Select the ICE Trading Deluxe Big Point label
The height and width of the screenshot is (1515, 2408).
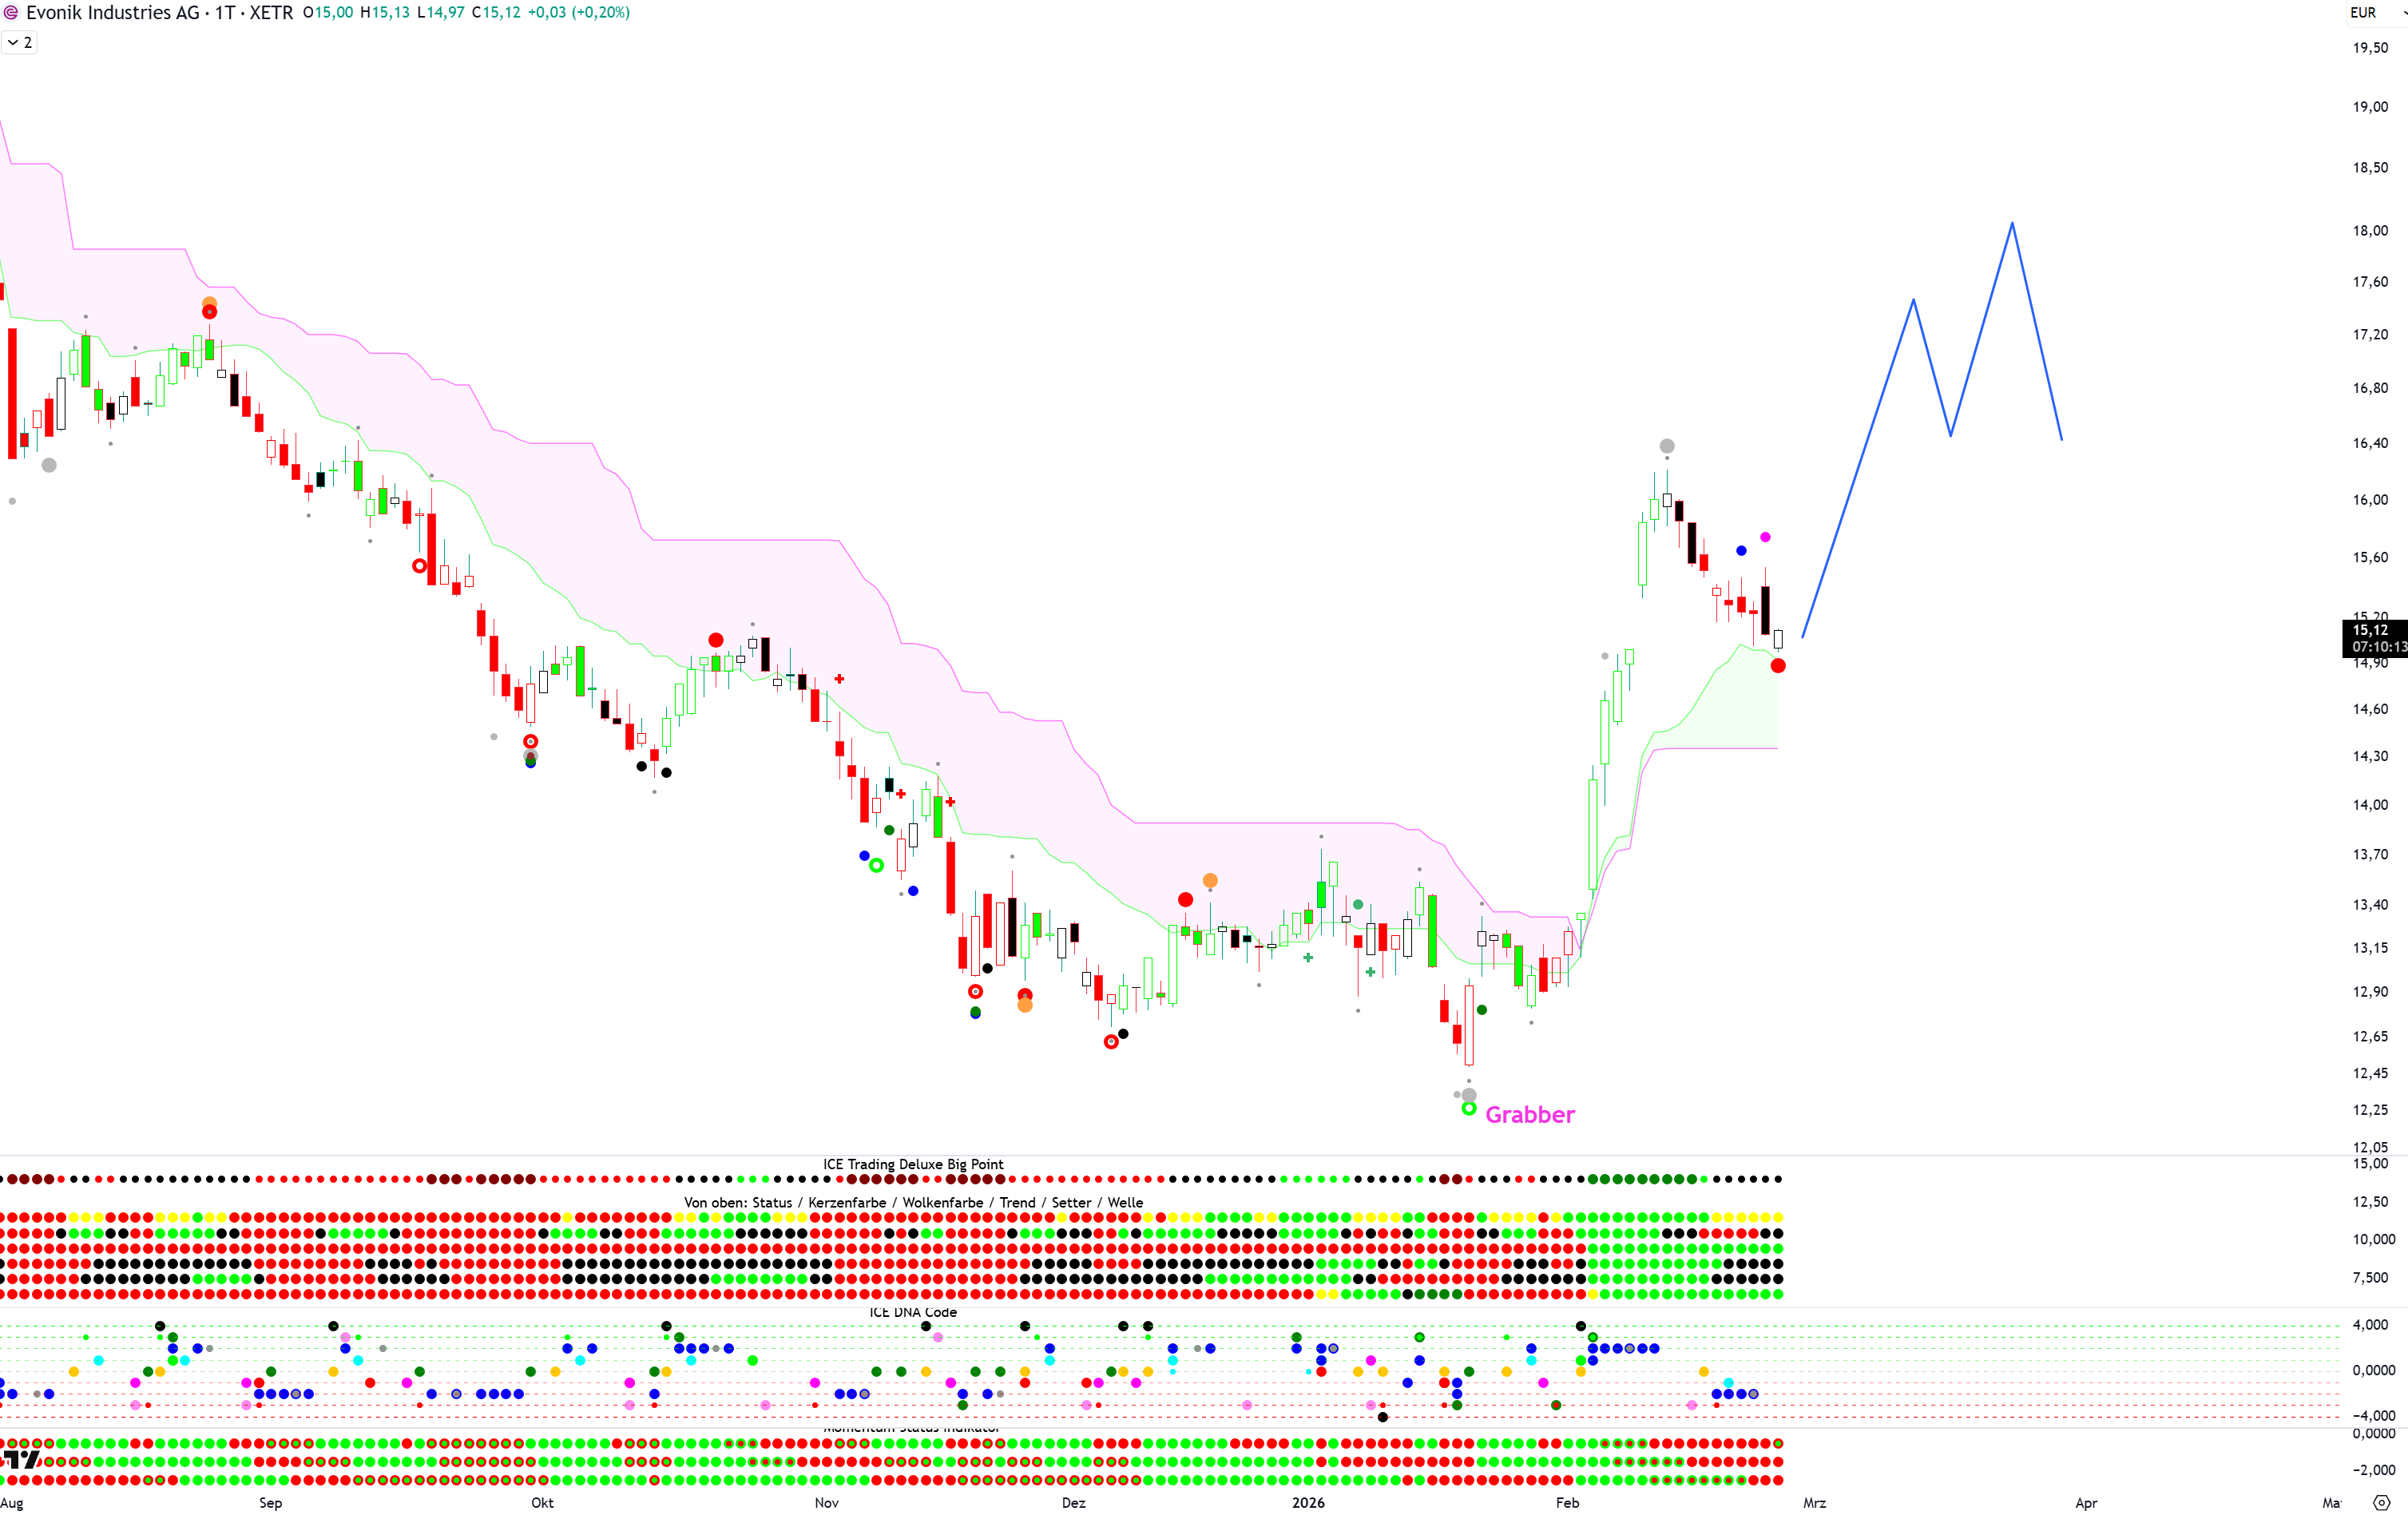912,1164
